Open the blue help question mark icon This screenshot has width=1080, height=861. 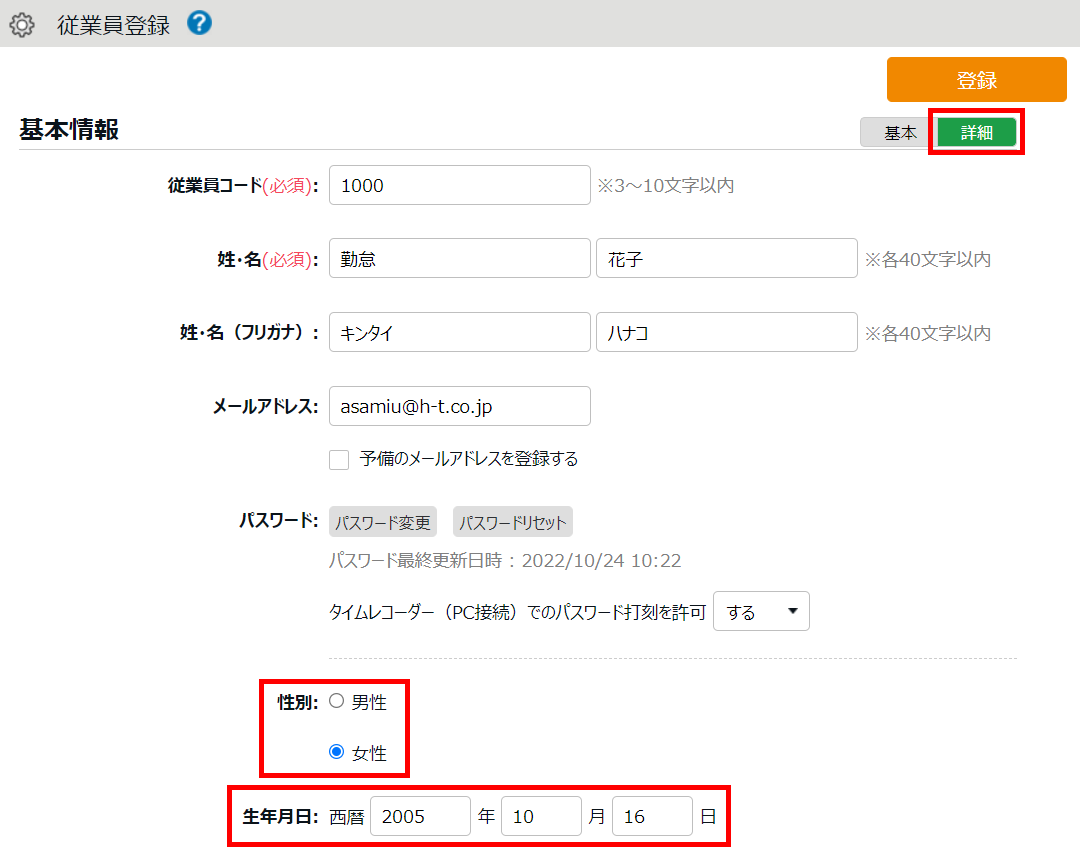(199, 23)
